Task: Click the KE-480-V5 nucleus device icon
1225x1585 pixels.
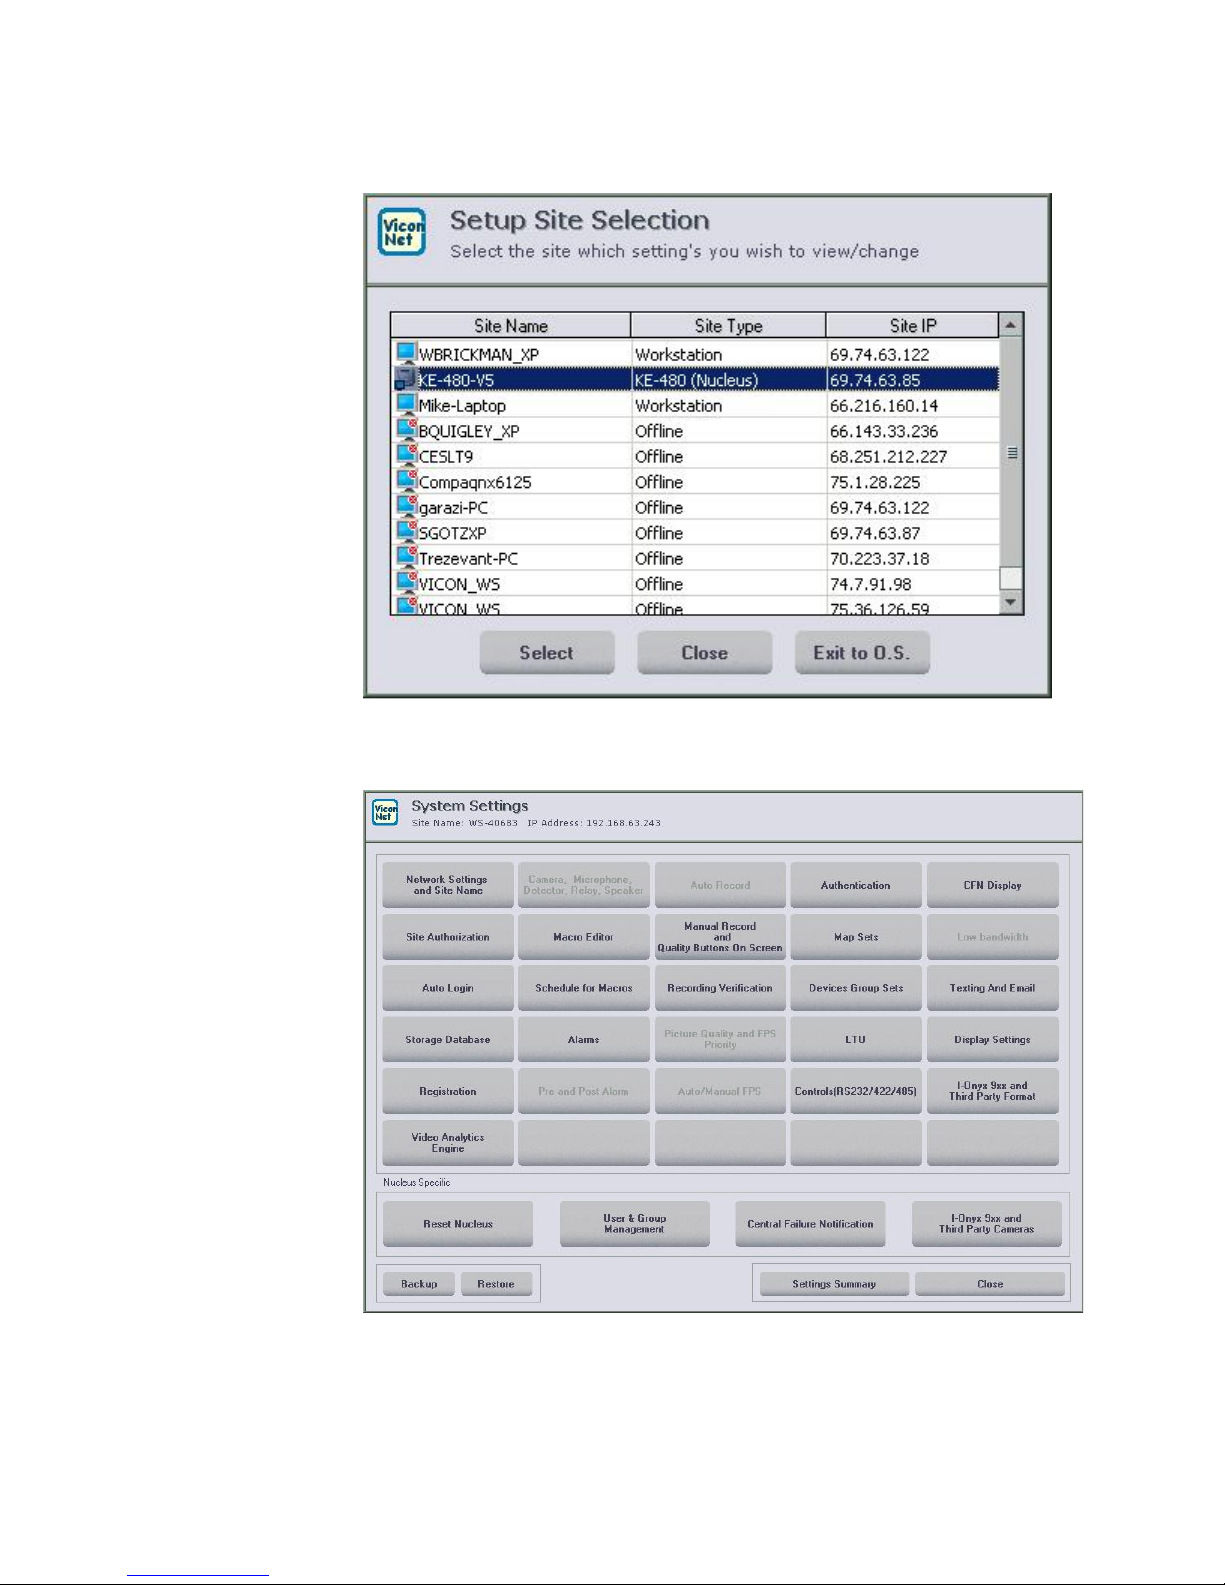Action: [x=405, y=380]
